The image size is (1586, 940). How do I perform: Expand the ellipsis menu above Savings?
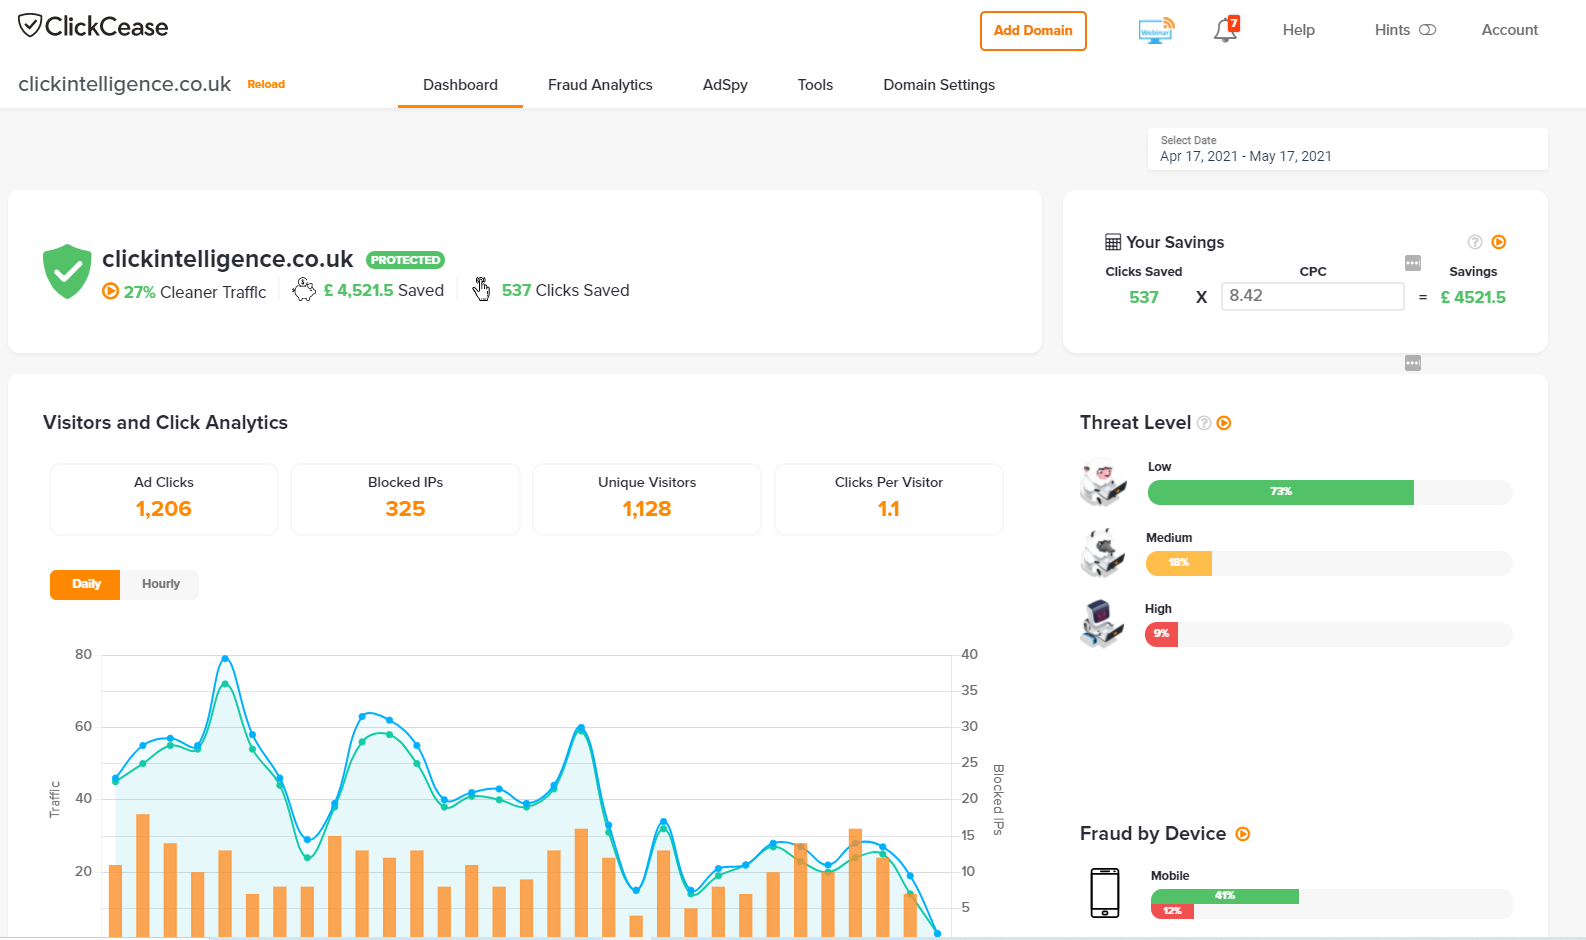[1412, 263]
